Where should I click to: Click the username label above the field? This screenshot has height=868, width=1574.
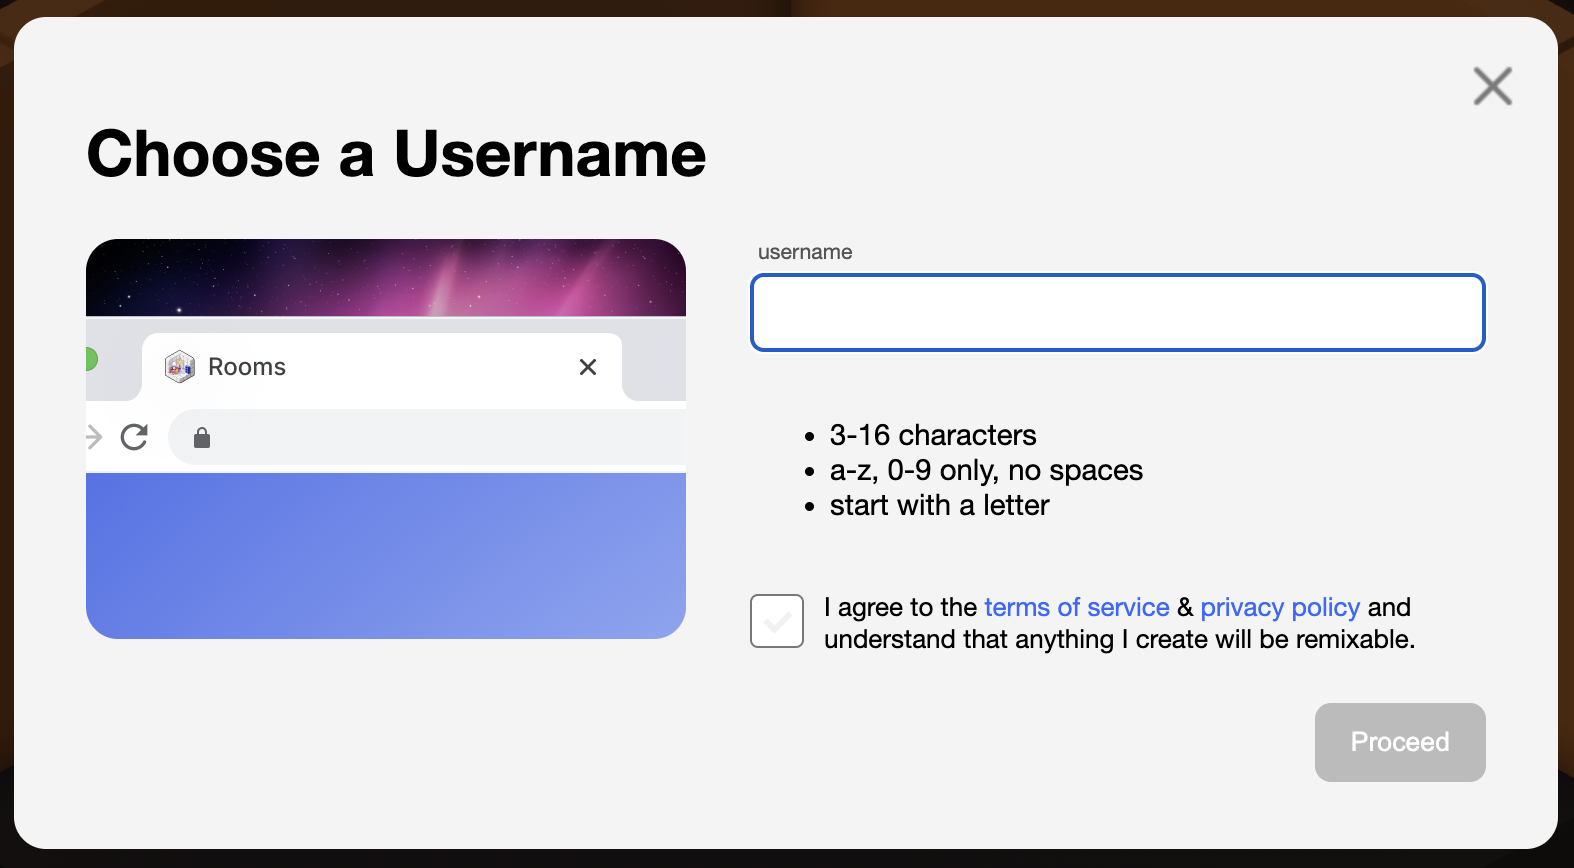click(x=805, y=252)
